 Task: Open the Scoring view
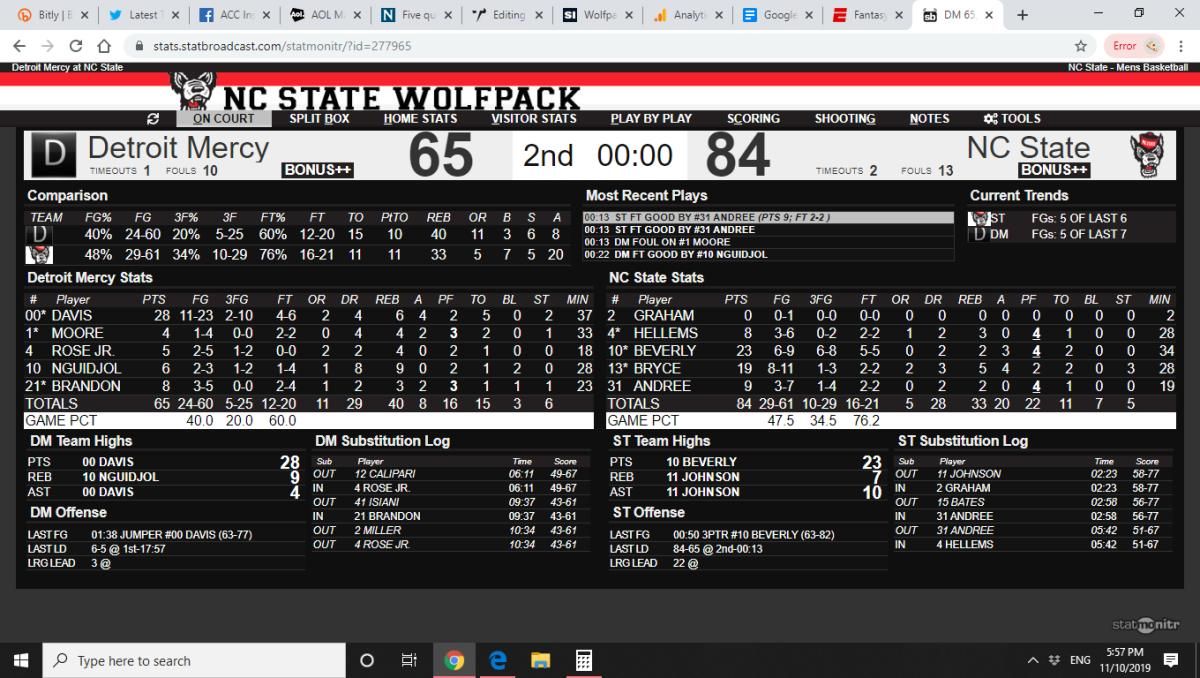click(x=753, y=119)
